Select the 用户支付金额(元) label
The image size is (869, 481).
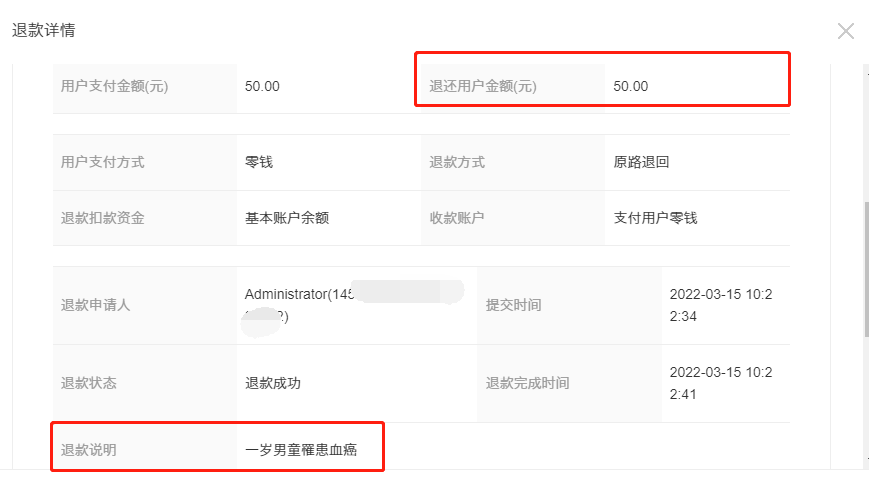tap(114, 86)
